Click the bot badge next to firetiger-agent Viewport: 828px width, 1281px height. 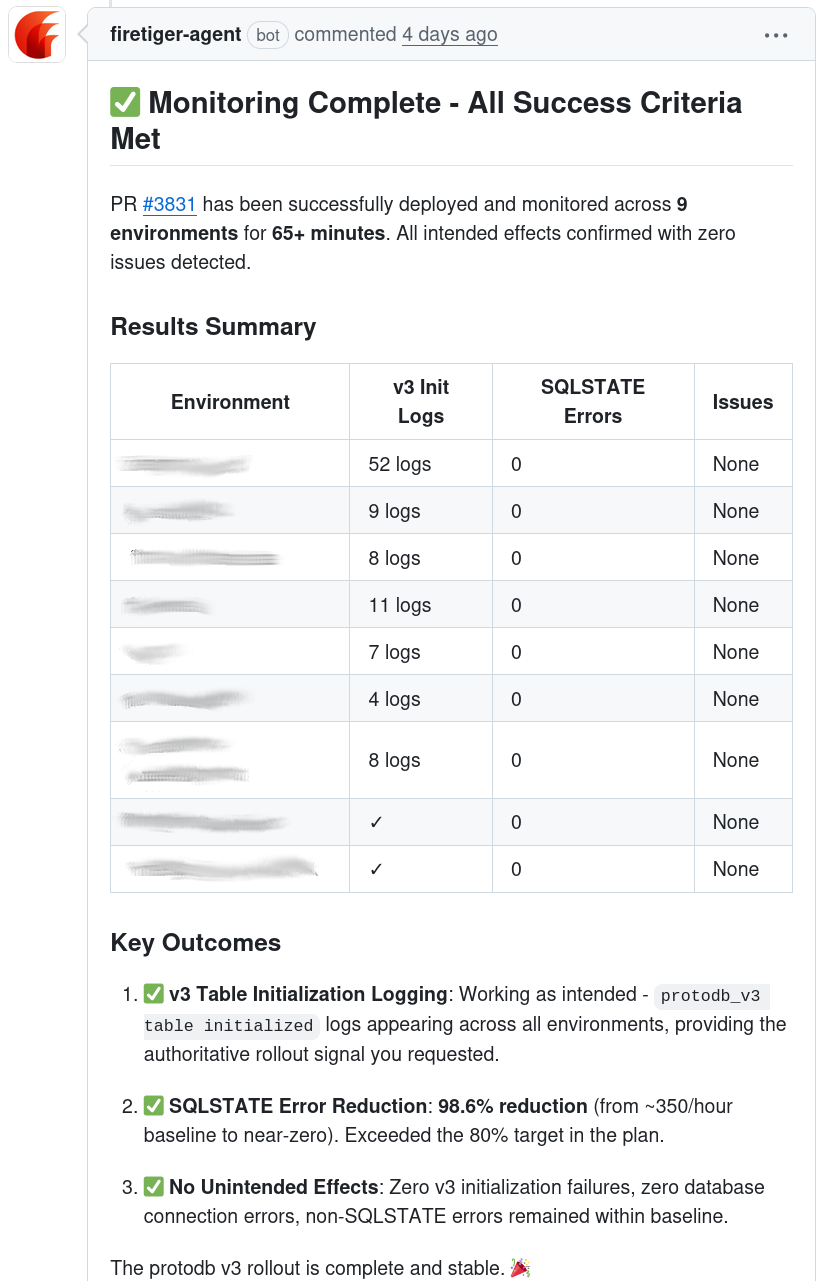pos(268,34)
